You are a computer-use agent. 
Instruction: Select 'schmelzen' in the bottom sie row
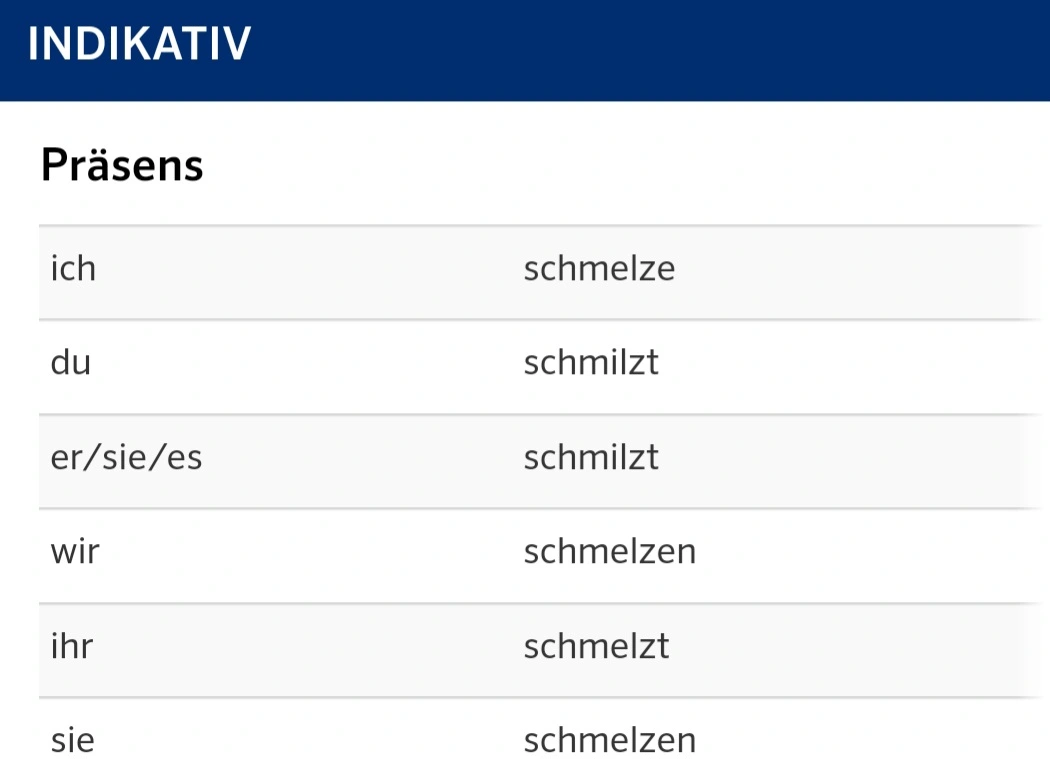[610, 741]
